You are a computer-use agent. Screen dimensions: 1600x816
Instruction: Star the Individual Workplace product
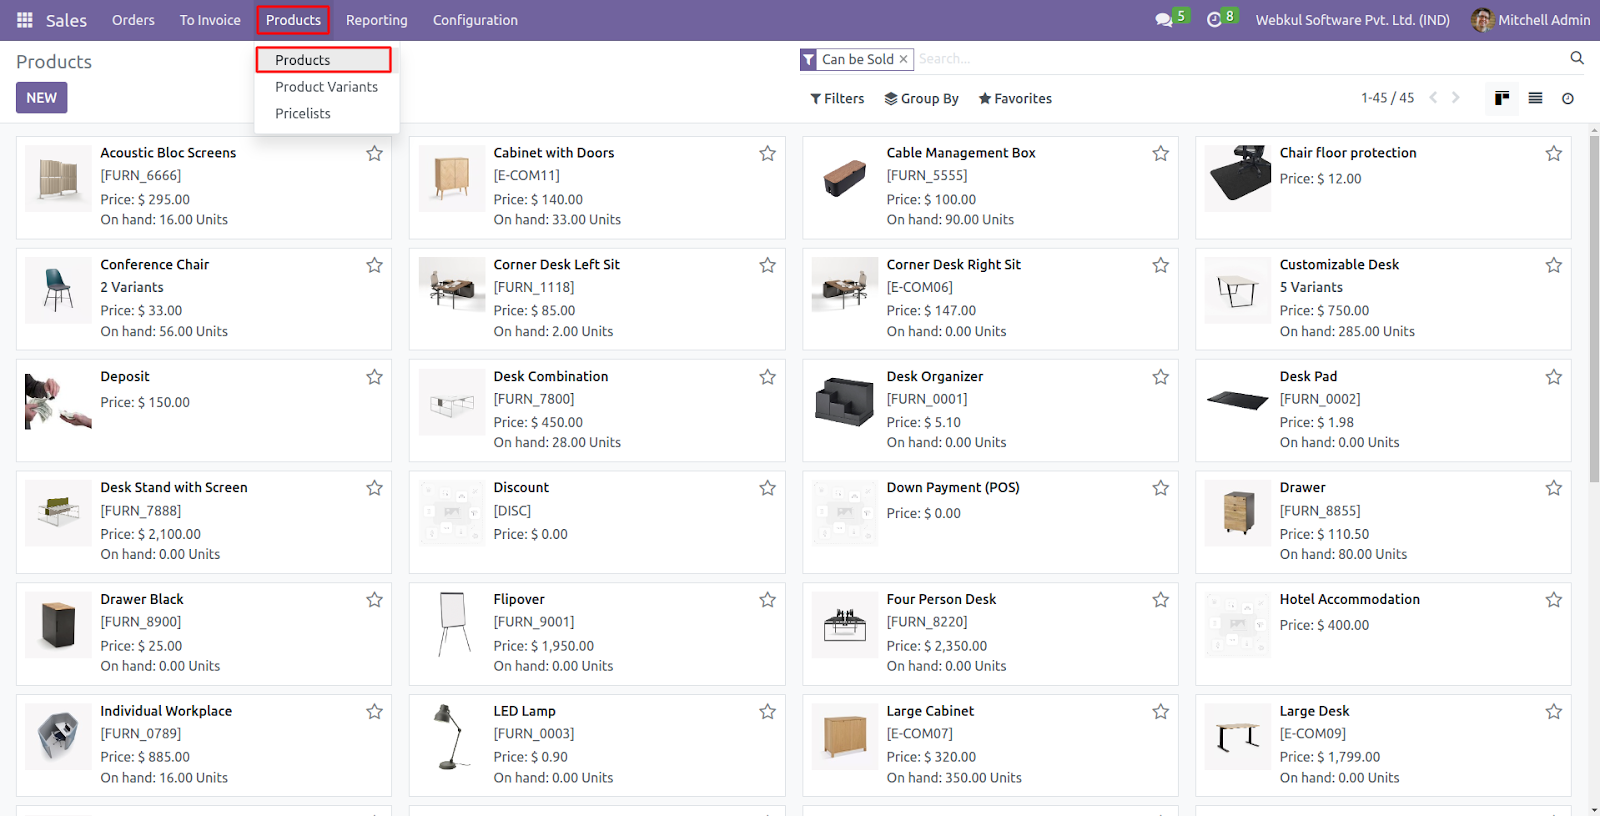point(374,712)
